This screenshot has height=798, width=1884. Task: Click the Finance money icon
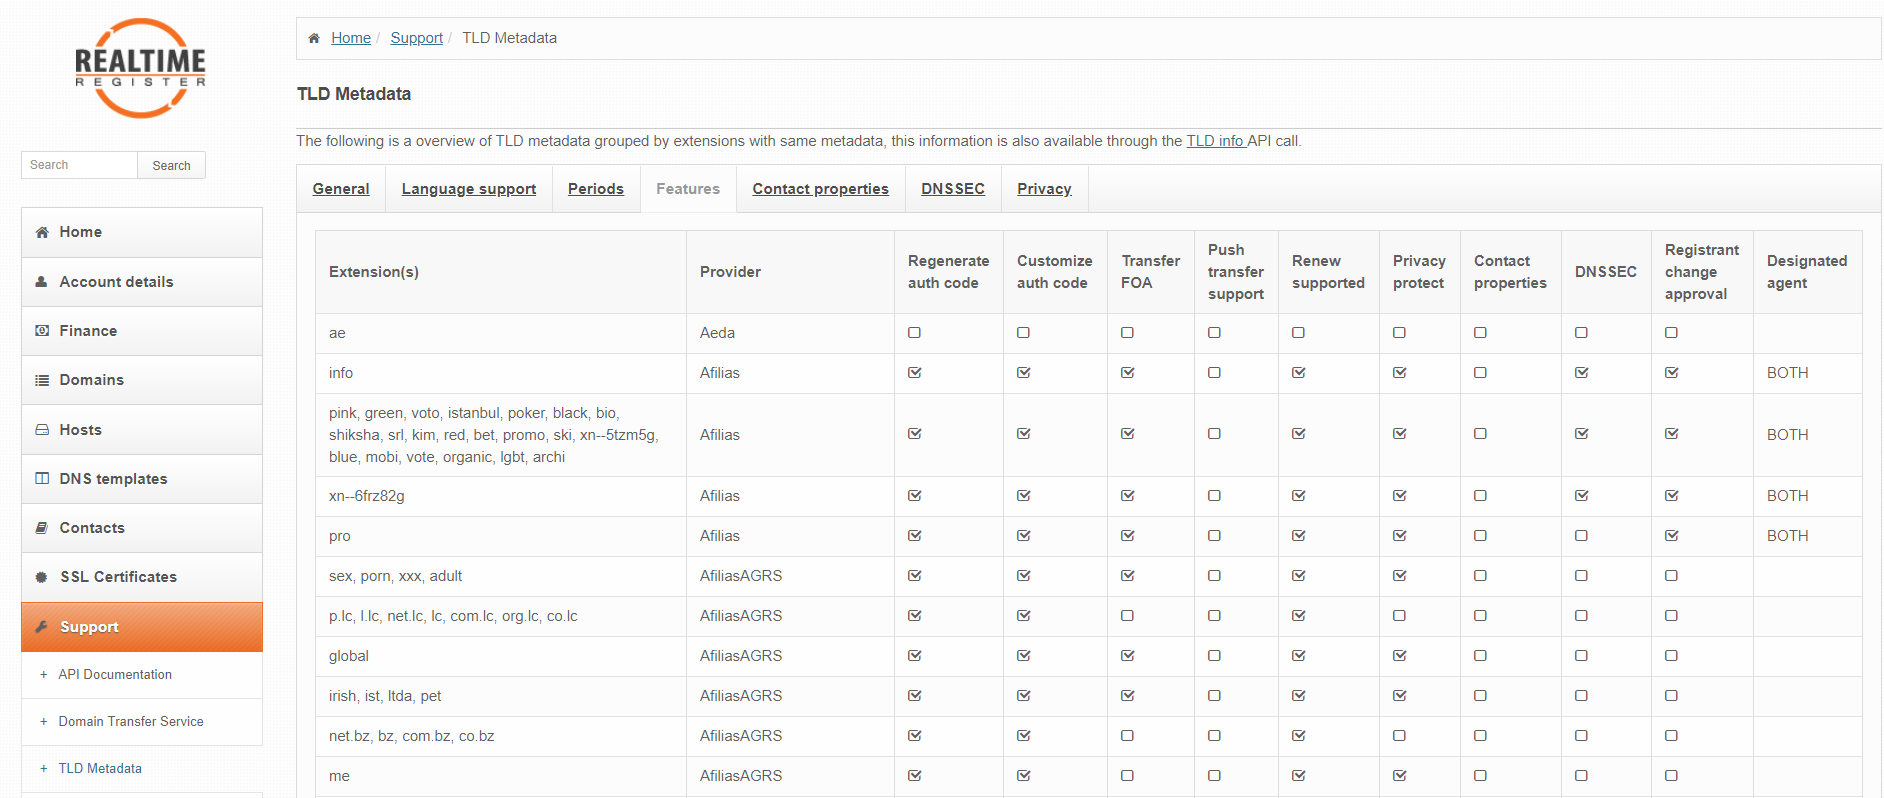click(42, 331)
